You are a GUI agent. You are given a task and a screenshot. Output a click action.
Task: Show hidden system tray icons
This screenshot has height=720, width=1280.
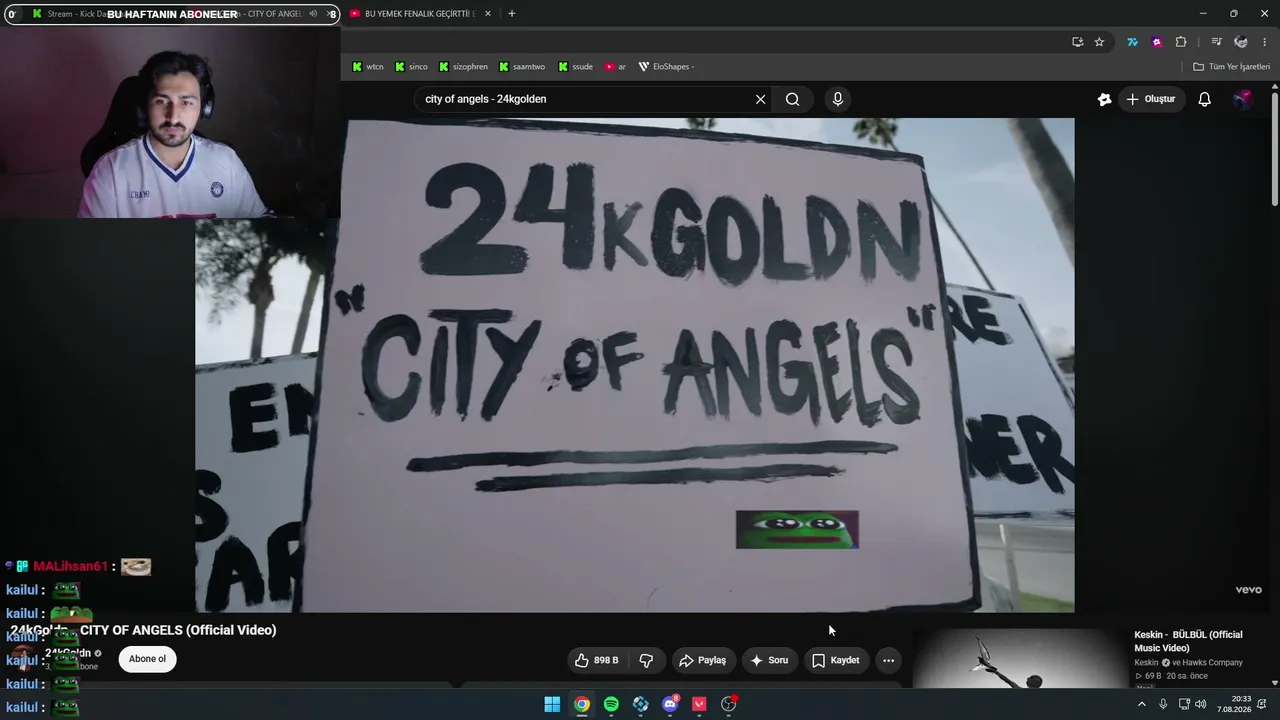coord(1142,704)
